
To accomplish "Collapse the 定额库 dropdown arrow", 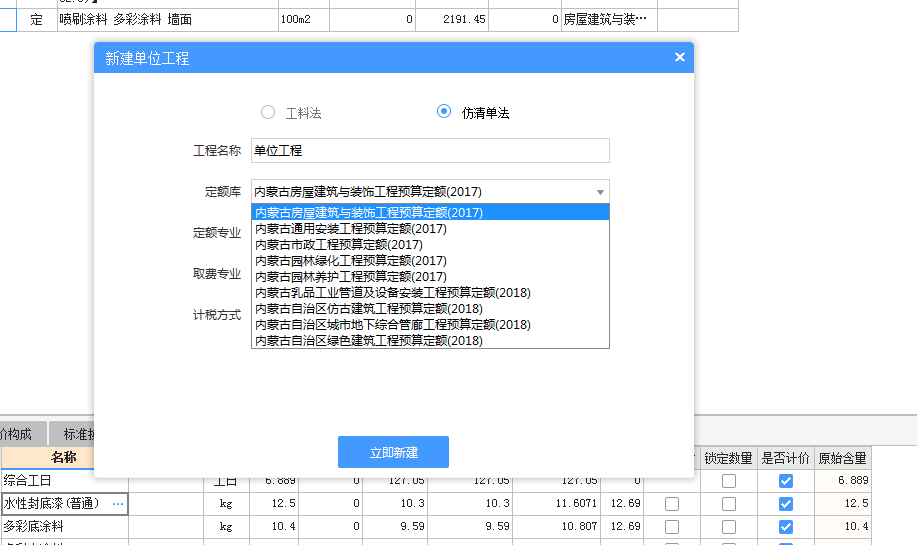I will (600, 192).
